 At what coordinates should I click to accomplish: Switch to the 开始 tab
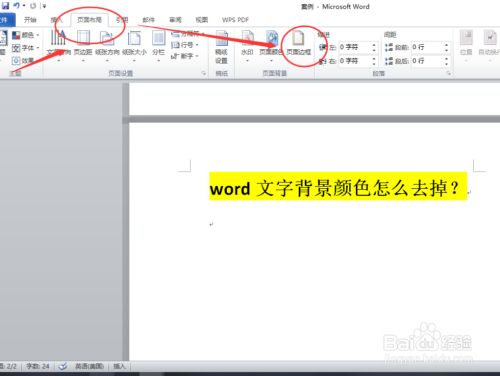[30, 20]
